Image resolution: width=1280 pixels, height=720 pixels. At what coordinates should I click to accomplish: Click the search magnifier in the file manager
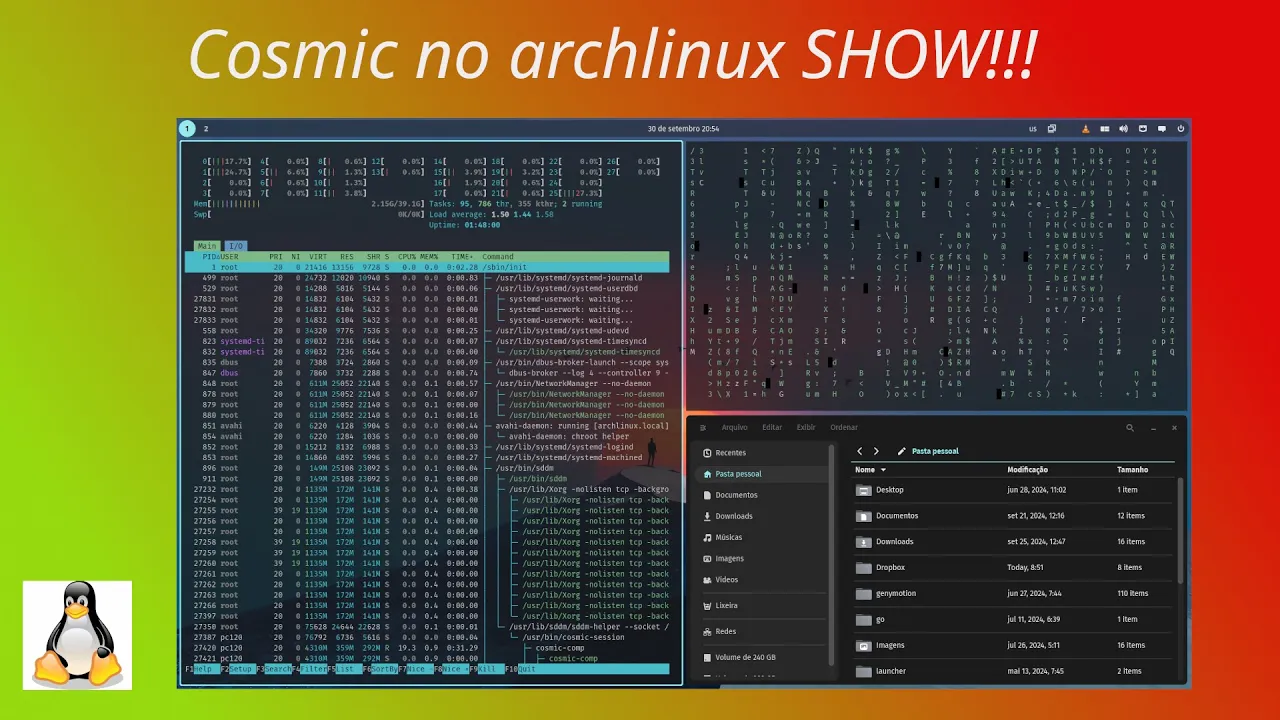(x=1130, y=428)
